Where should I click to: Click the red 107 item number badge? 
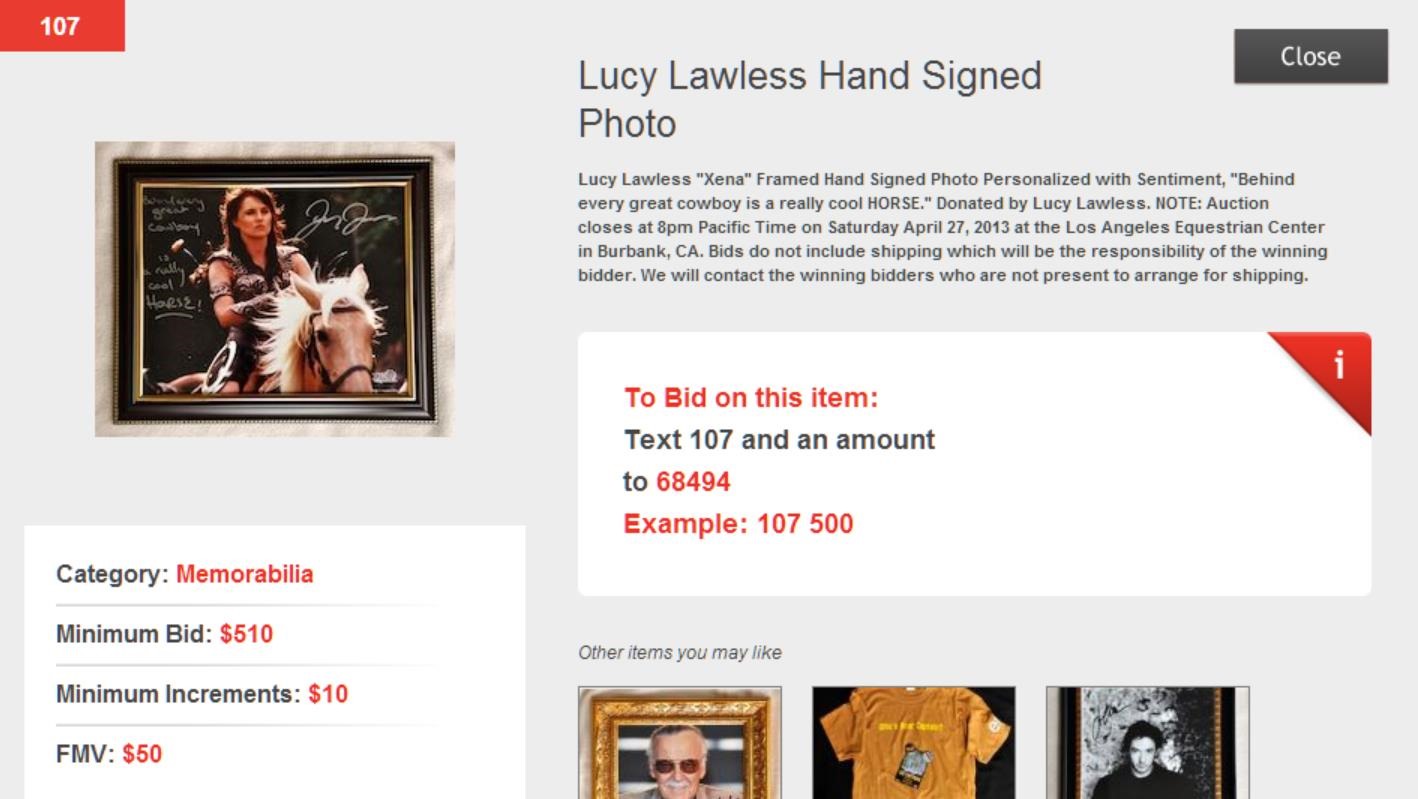pos(62,25)
